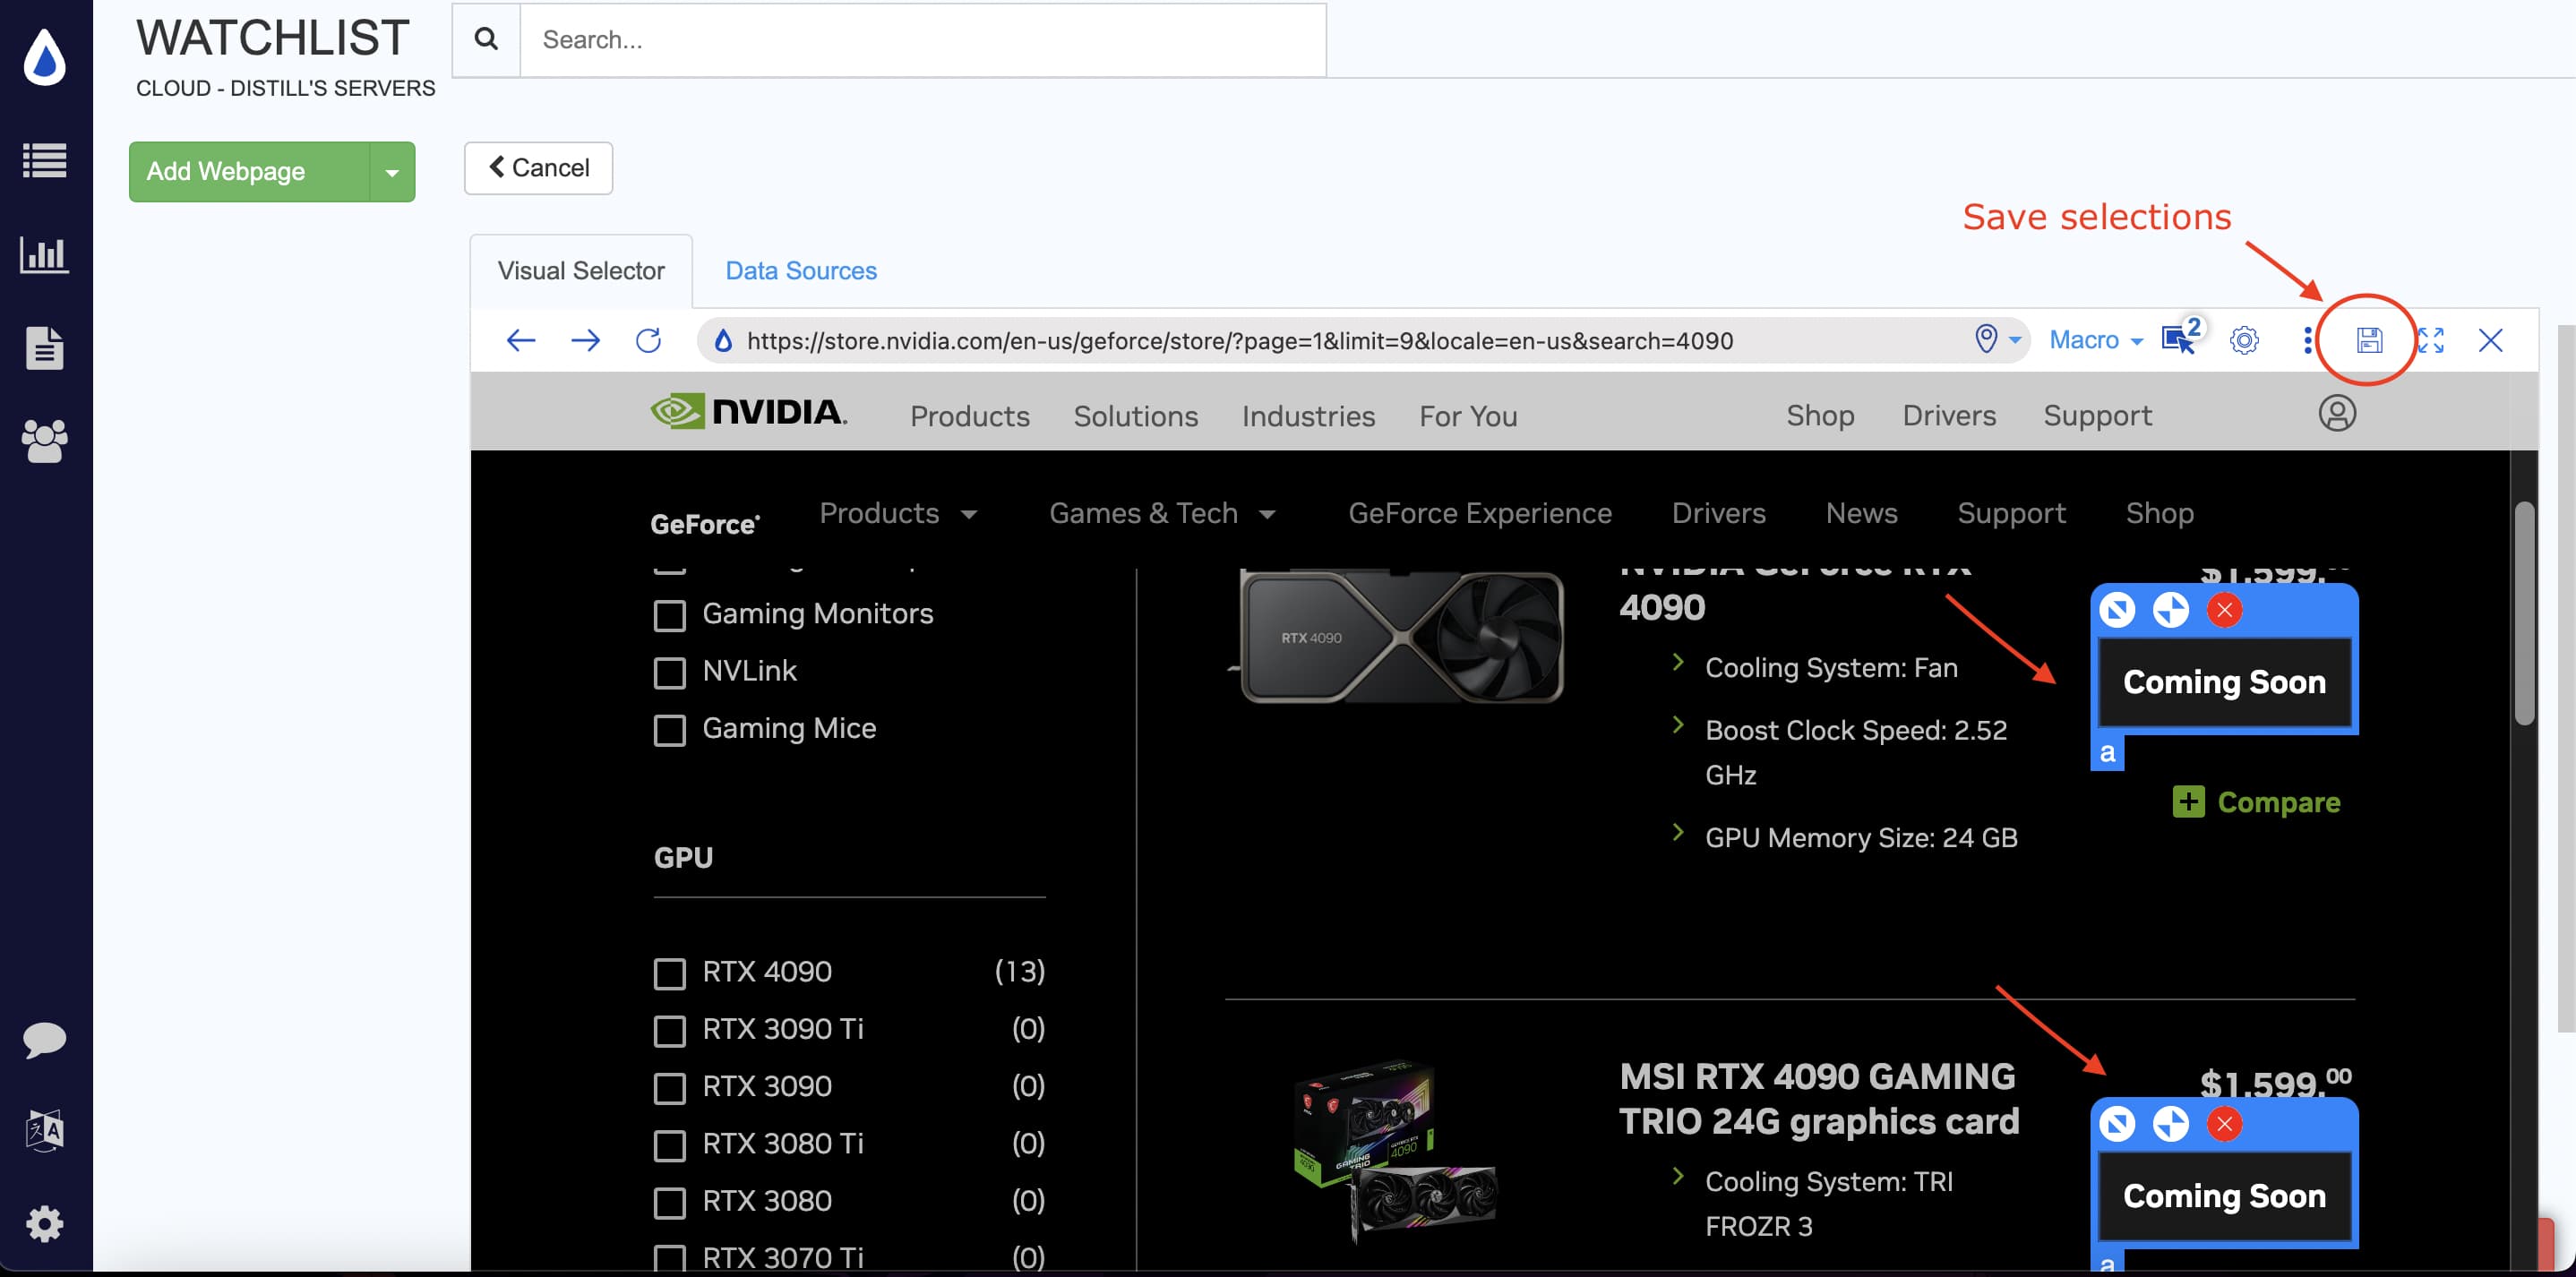
Task: Open the three-dot more options menu
Action: click(2307, 340)
